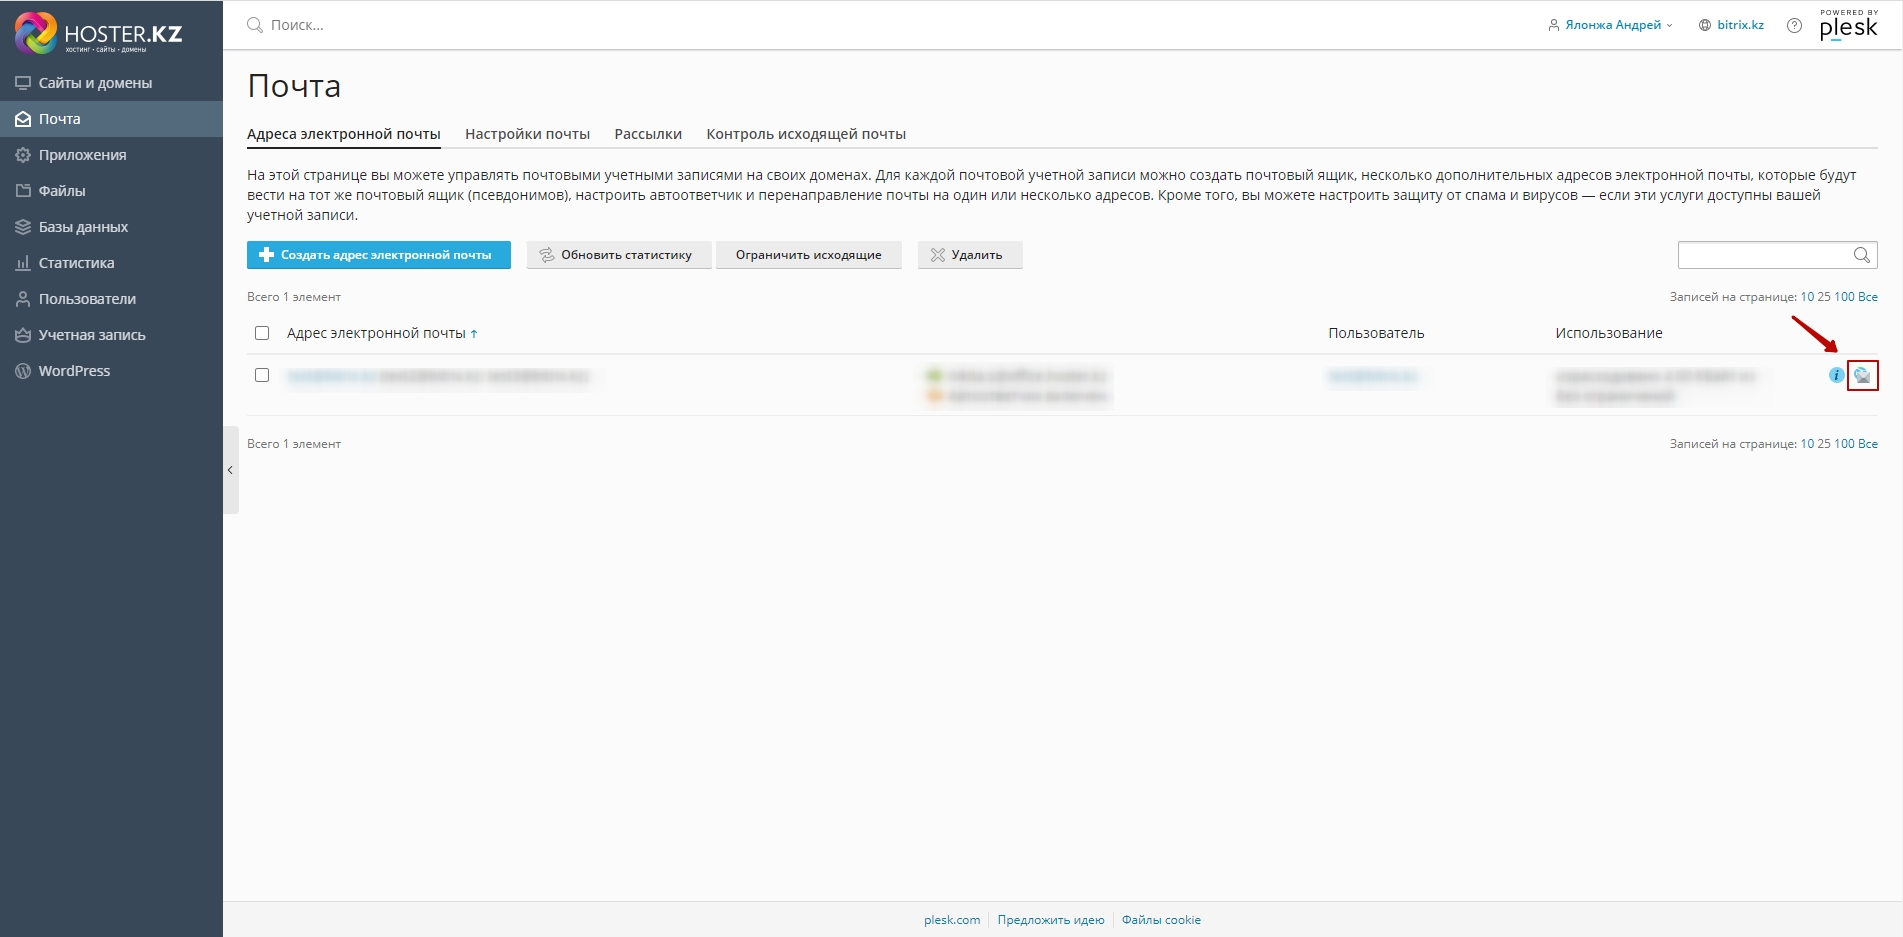
Task: Click Обновить статистику button
Action: (x=619, y=255)
